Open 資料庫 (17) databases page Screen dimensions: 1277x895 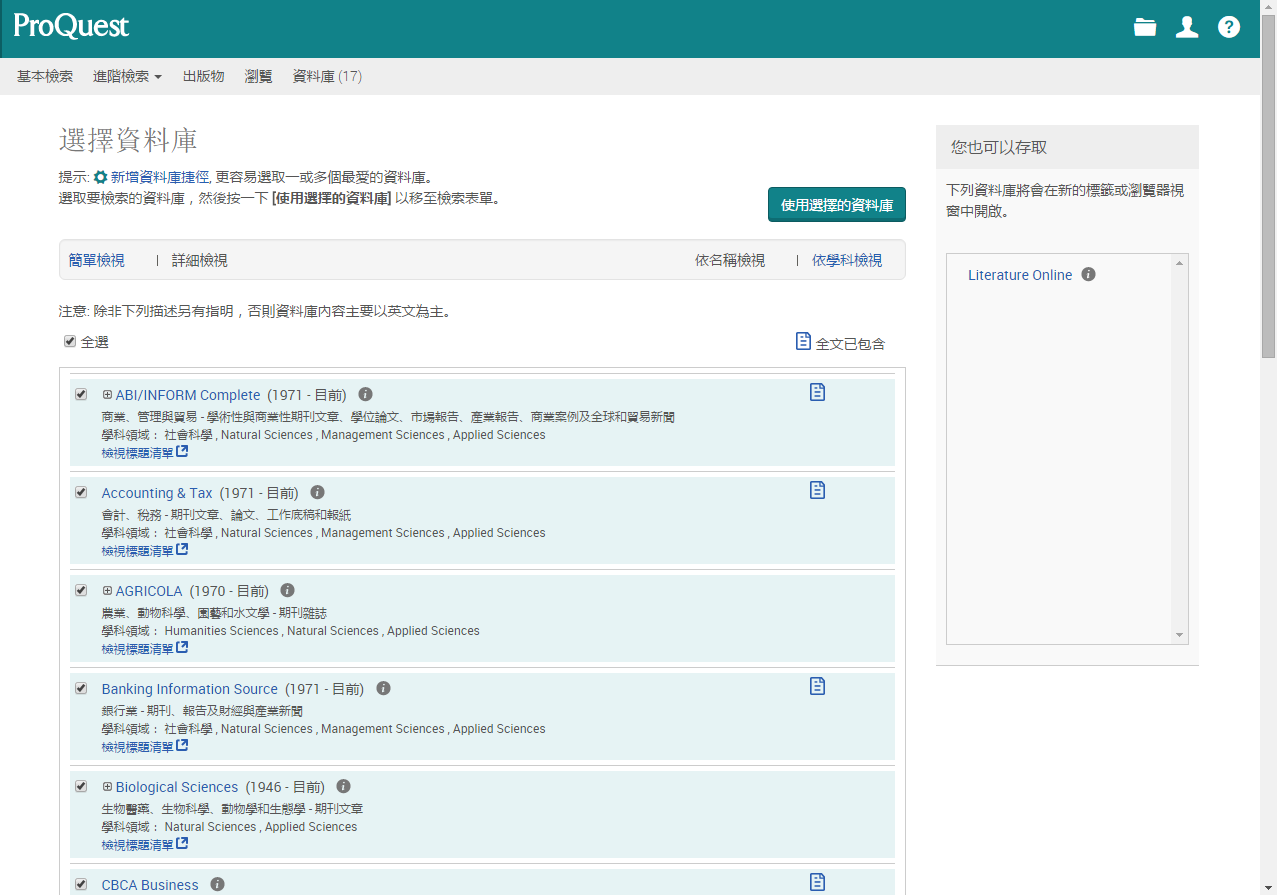[327, 76]
